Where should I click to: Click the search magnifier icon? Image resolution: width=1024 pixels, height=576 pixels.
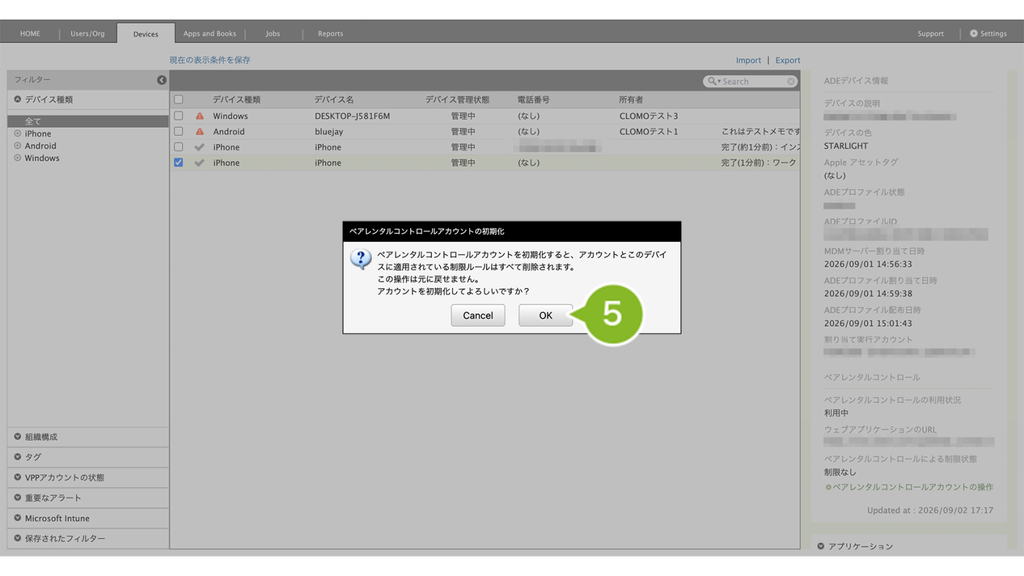click(x=712, y=81)
